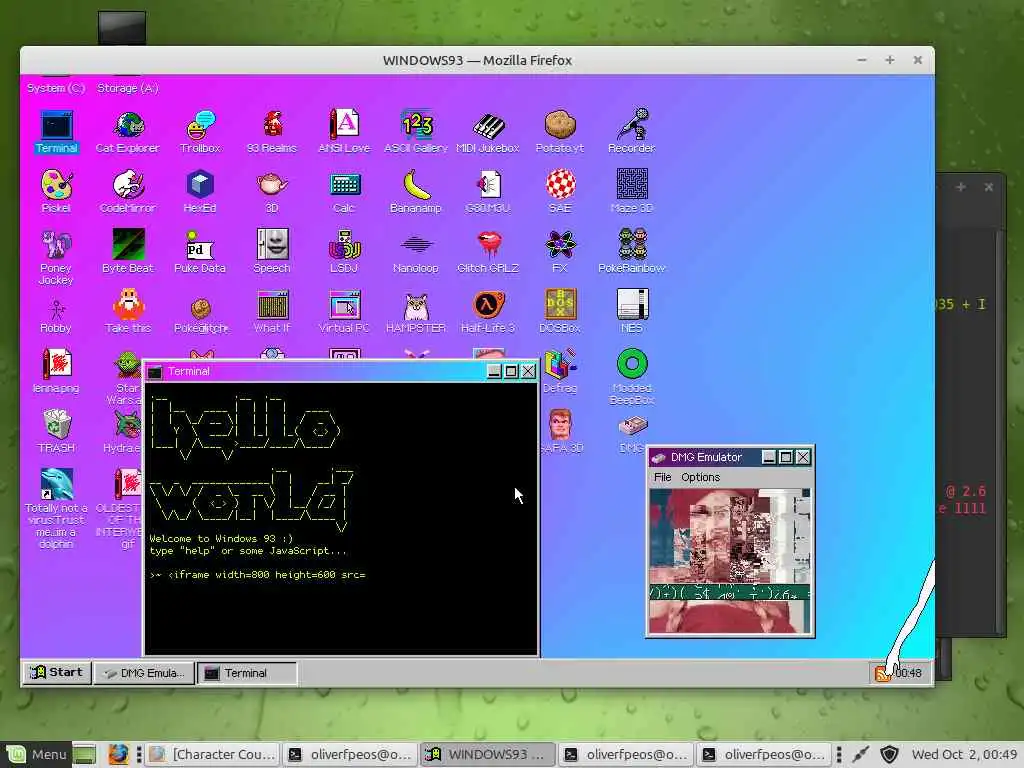The height and width of the screenshot is (768, 1024).
Task: Click the Wed Oct 2 panel clock
Action: (x=964, y=754)
